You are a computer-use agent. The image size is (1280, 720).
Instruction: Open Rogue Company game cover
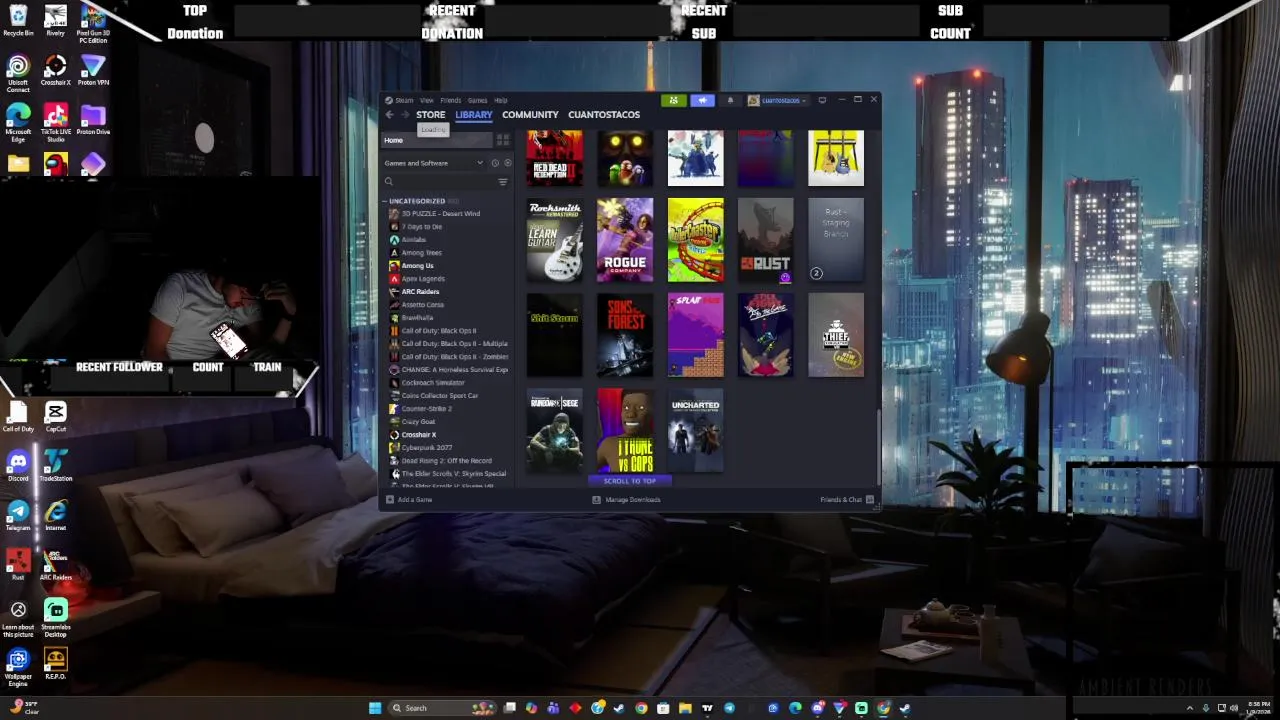tap(625, 240)
